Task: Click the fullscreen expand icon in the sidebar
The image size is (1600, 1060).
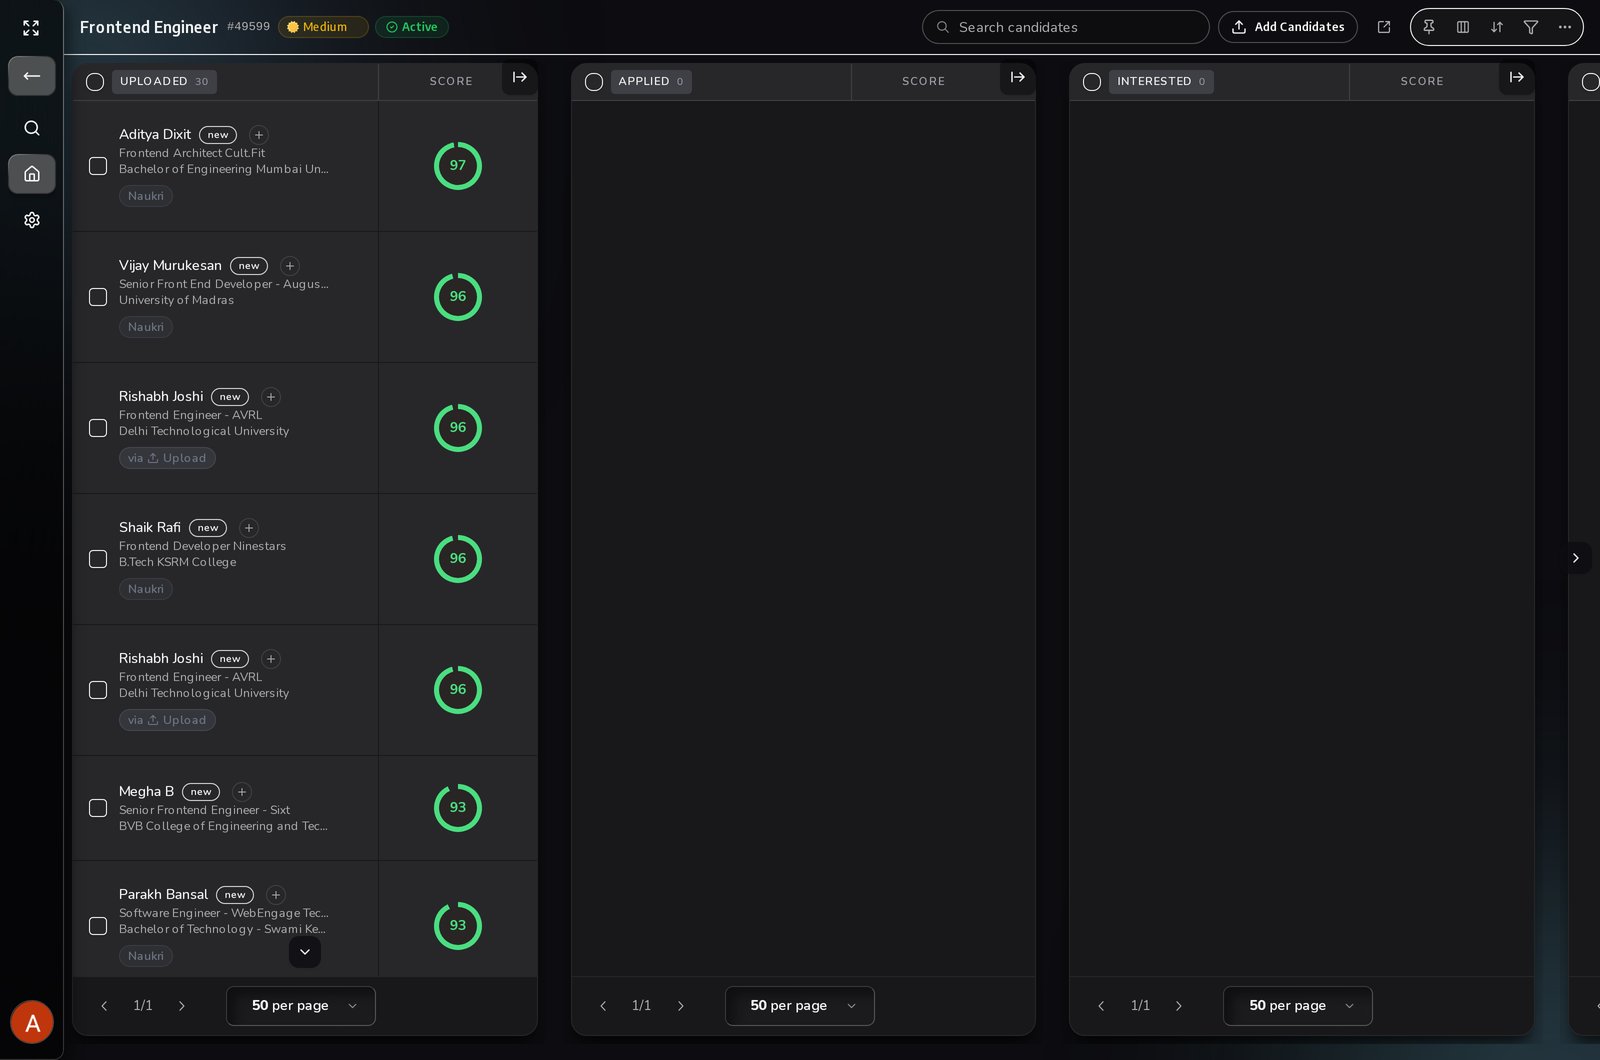Action: [31, 28]
